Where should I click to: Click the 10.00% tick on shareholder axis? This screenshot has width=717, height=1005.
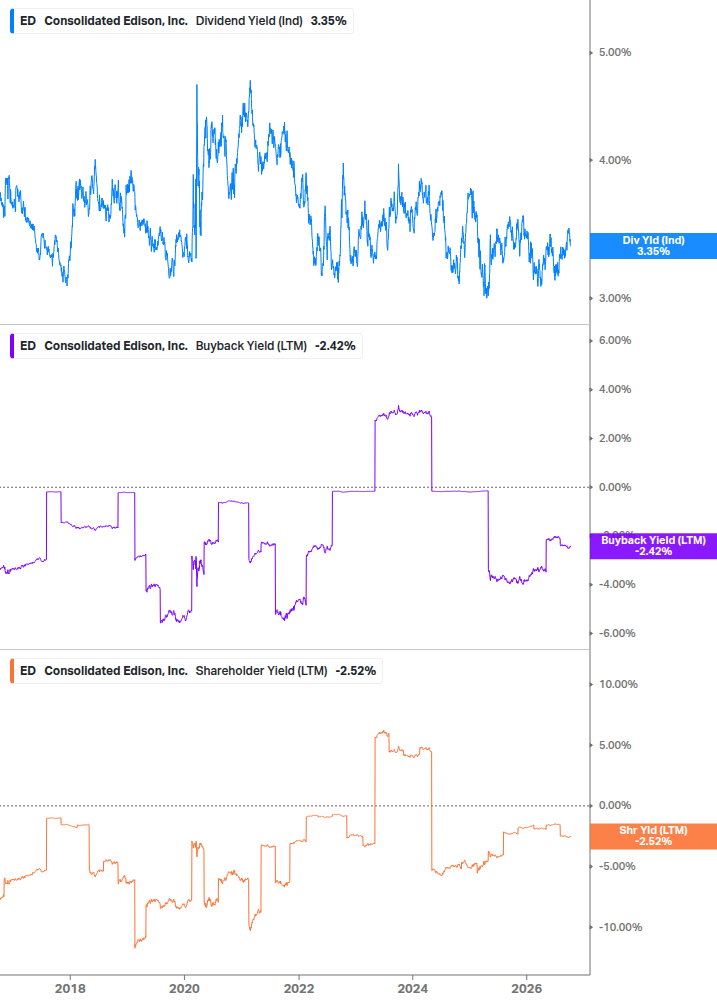point(618,685)
